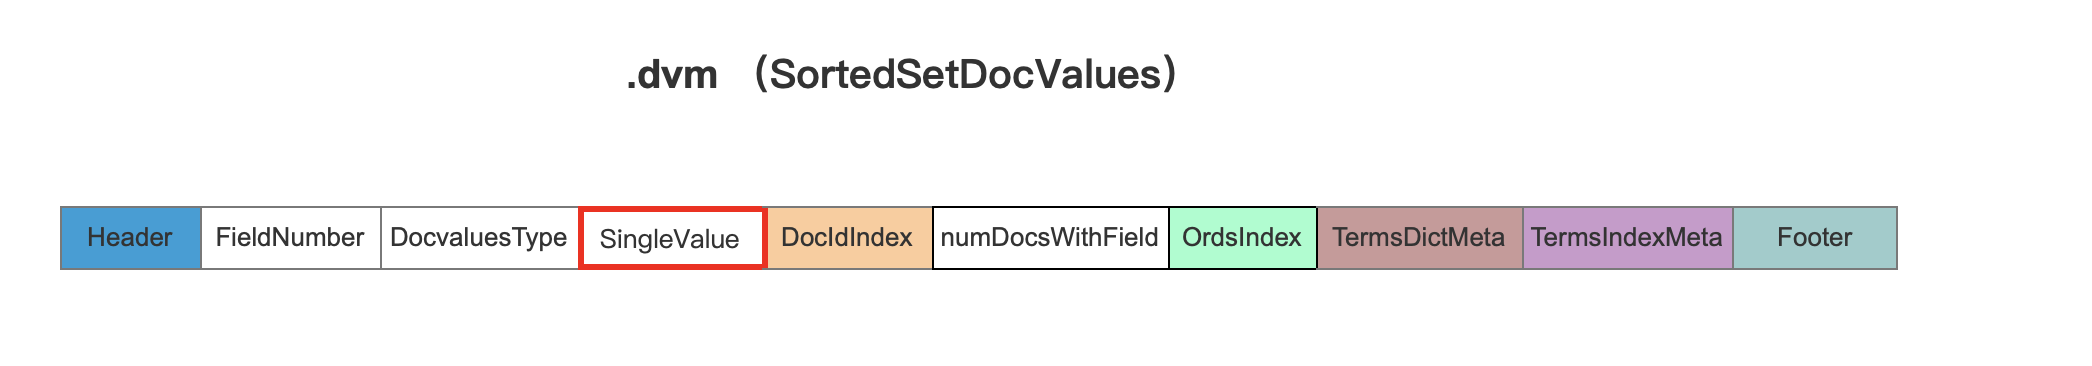
Task: Click the .dvm title text
Action: click(x=672, y=75)
